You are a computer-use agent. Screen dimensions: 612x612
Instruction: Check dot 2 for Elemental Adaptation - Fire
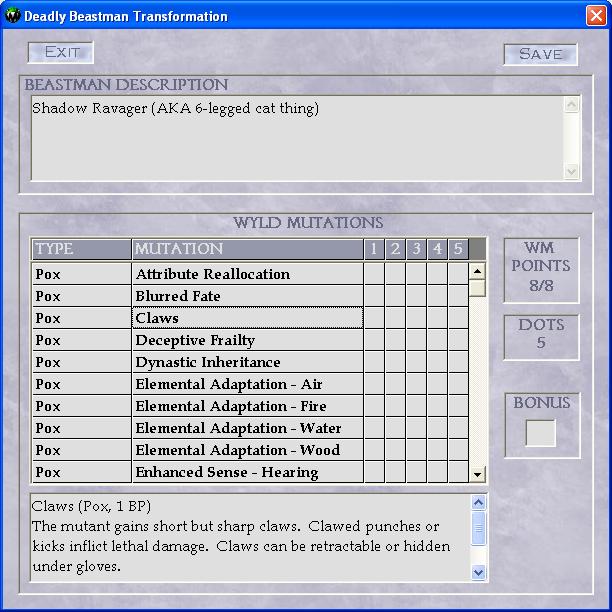click(395, 406)
